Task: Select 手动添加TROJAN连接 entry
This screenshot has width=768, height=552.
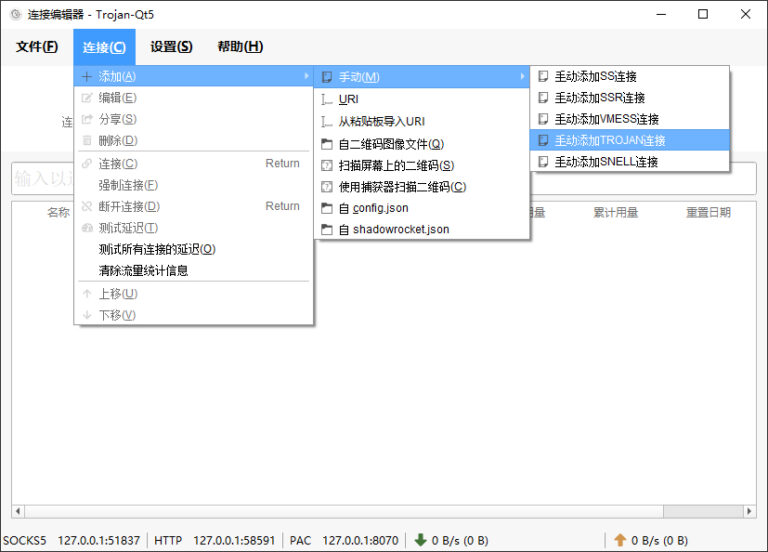Action: point(630,140)
